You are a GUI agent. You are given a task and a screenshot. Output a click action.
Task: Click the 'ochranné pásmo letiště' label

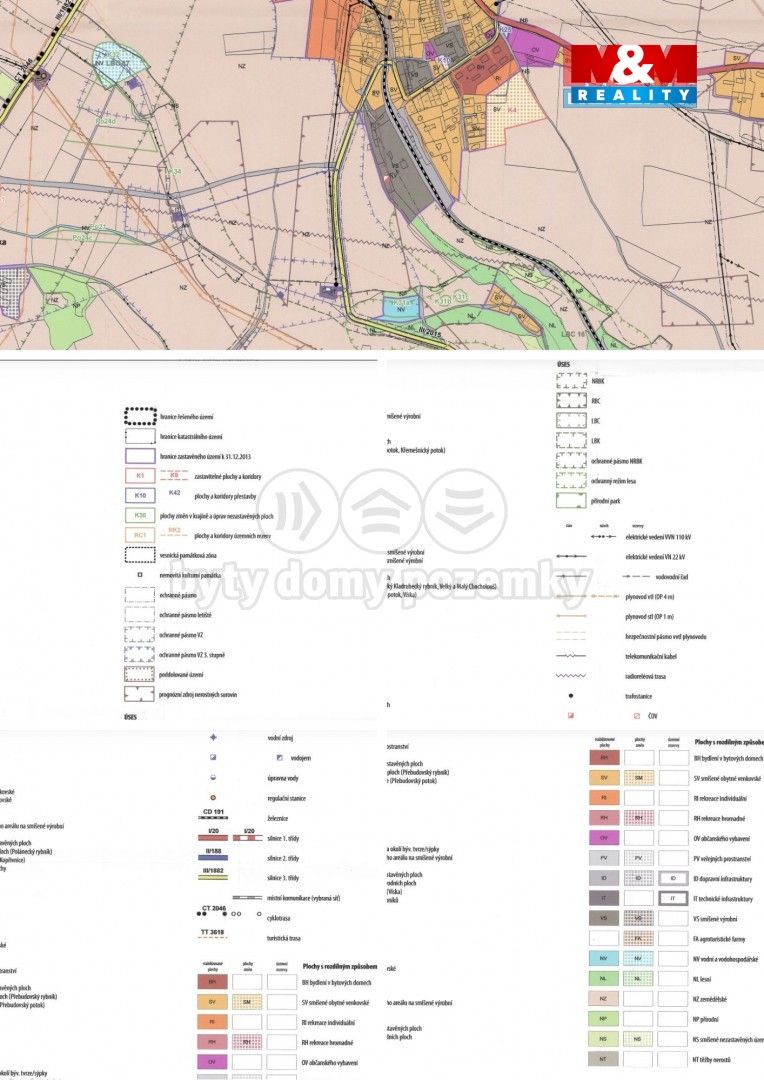tap(185, 615)
